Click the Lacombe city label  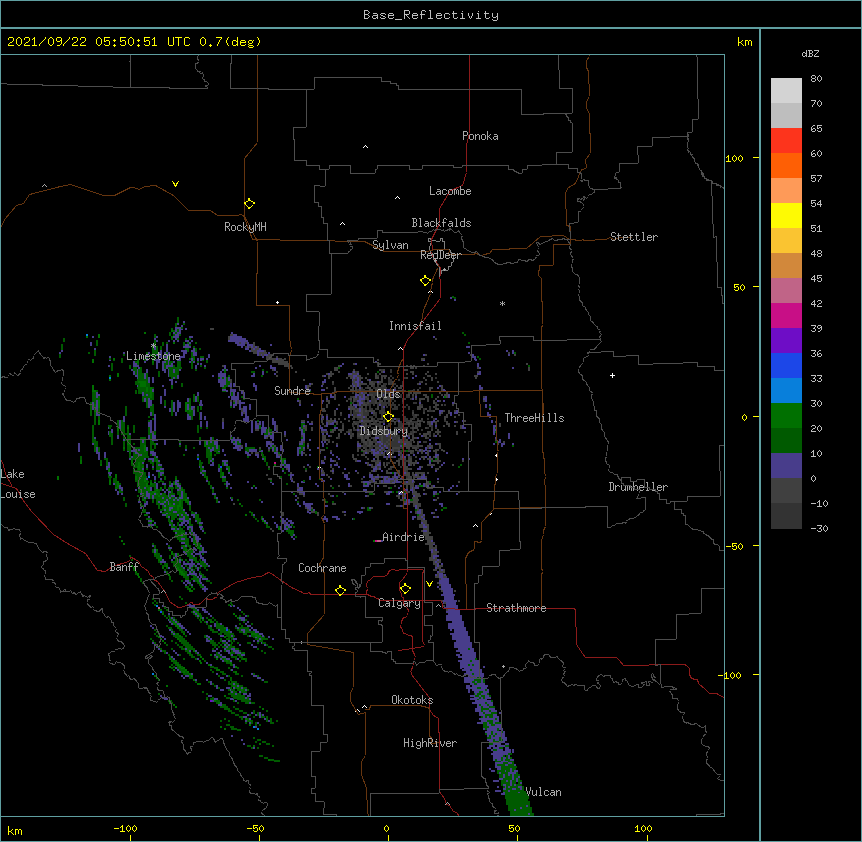coord(450,191)
